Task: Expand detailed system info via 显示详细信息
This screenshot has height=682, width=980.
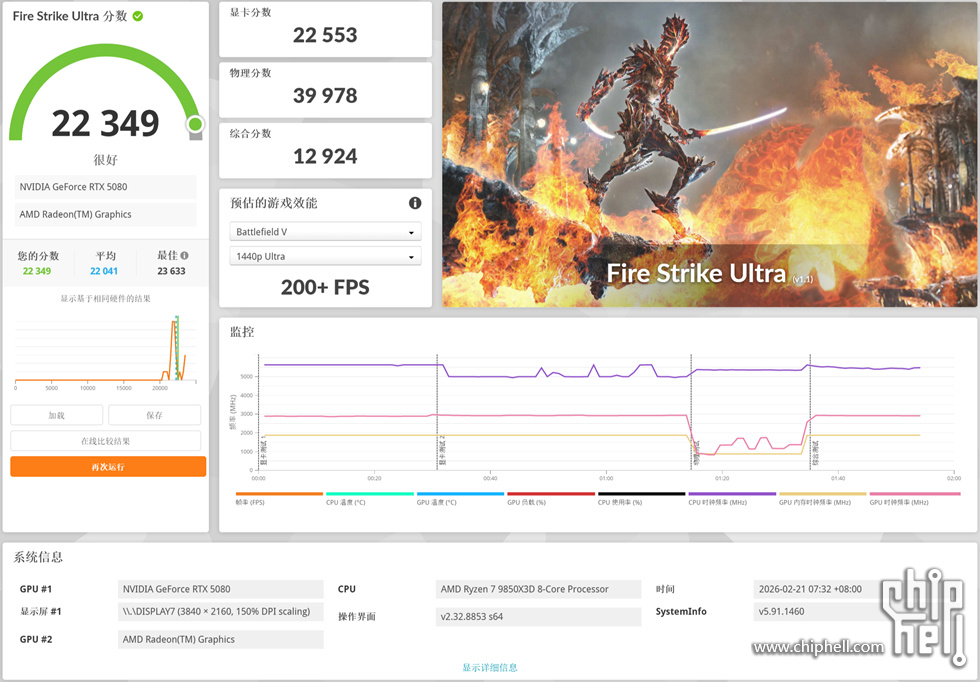Action: pos(489,667)
